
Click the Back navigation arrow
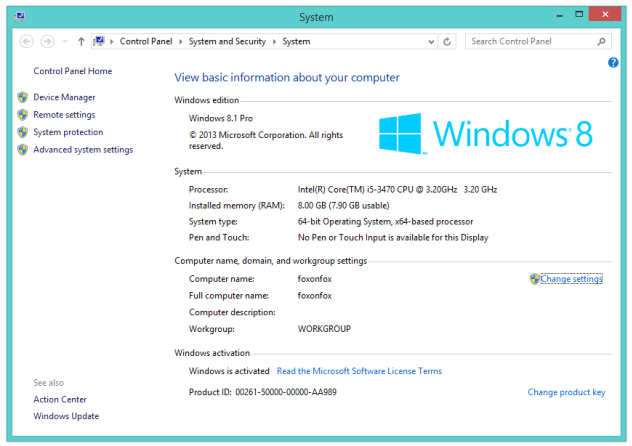27,41
